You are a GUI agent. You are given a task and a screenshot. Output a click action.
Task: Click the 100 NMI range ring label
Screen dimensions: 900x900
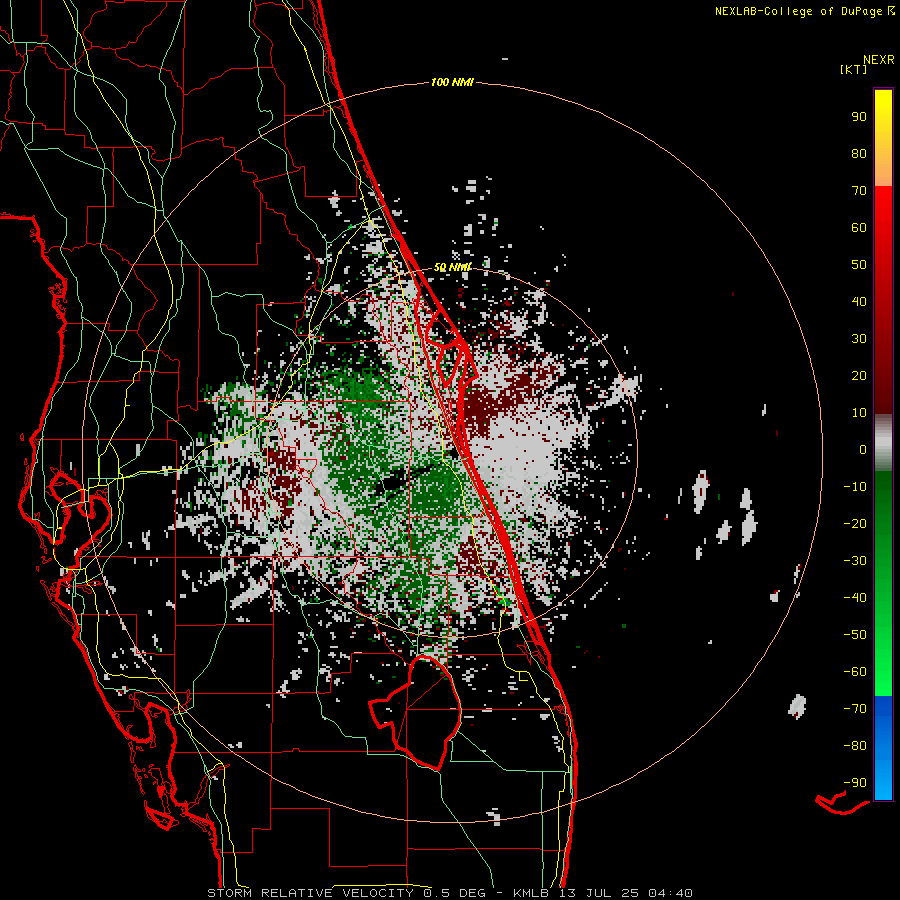452,83
